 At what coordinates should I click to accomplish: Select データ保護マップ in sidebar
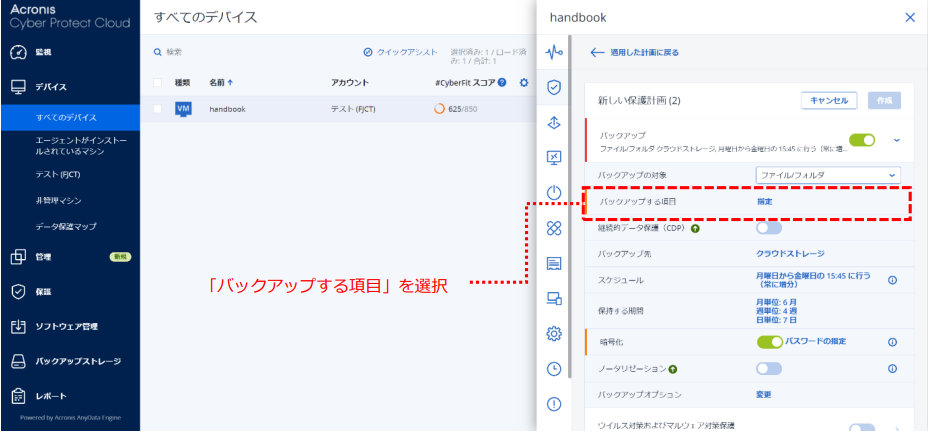tap(67, 227)
